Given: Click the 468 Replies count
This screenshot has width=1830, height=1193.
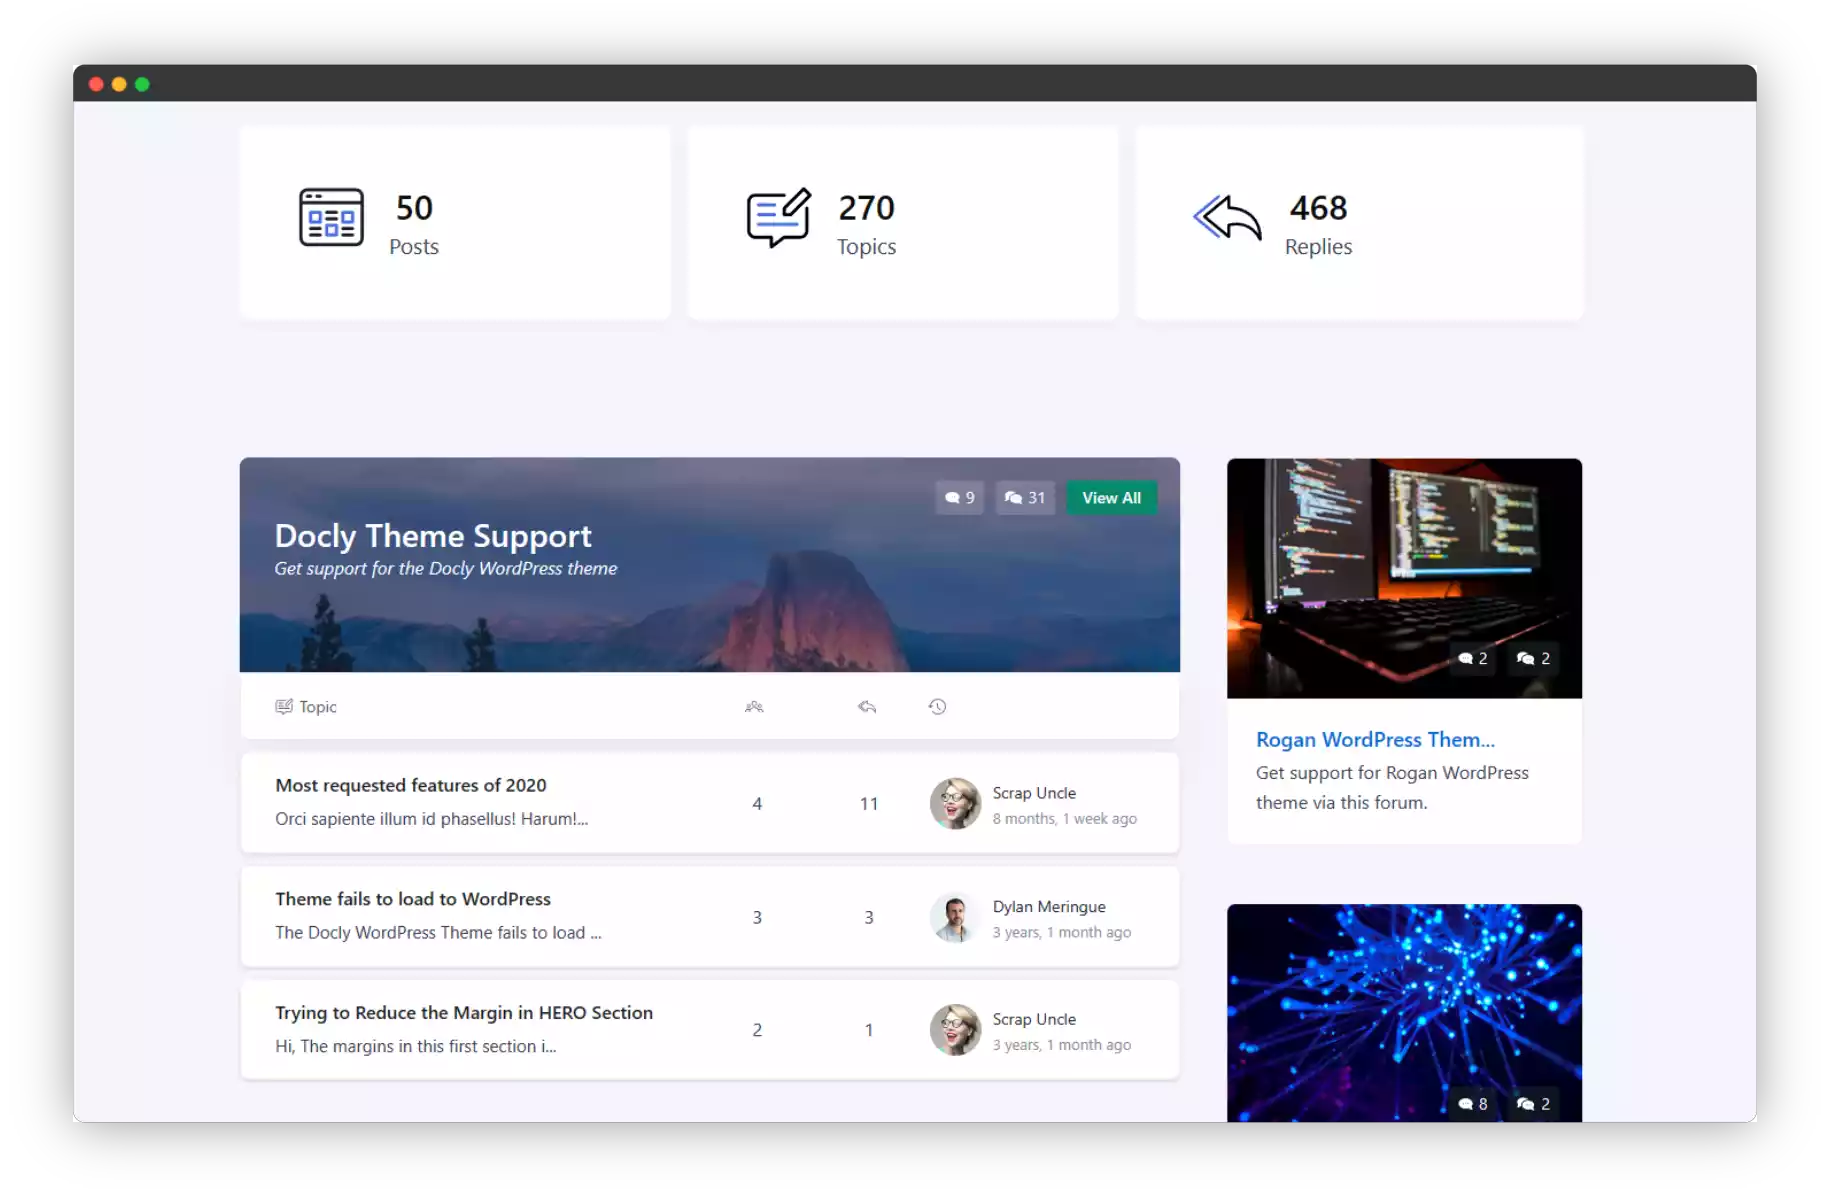Looking at the screenshot, I should pos(1318,208).
